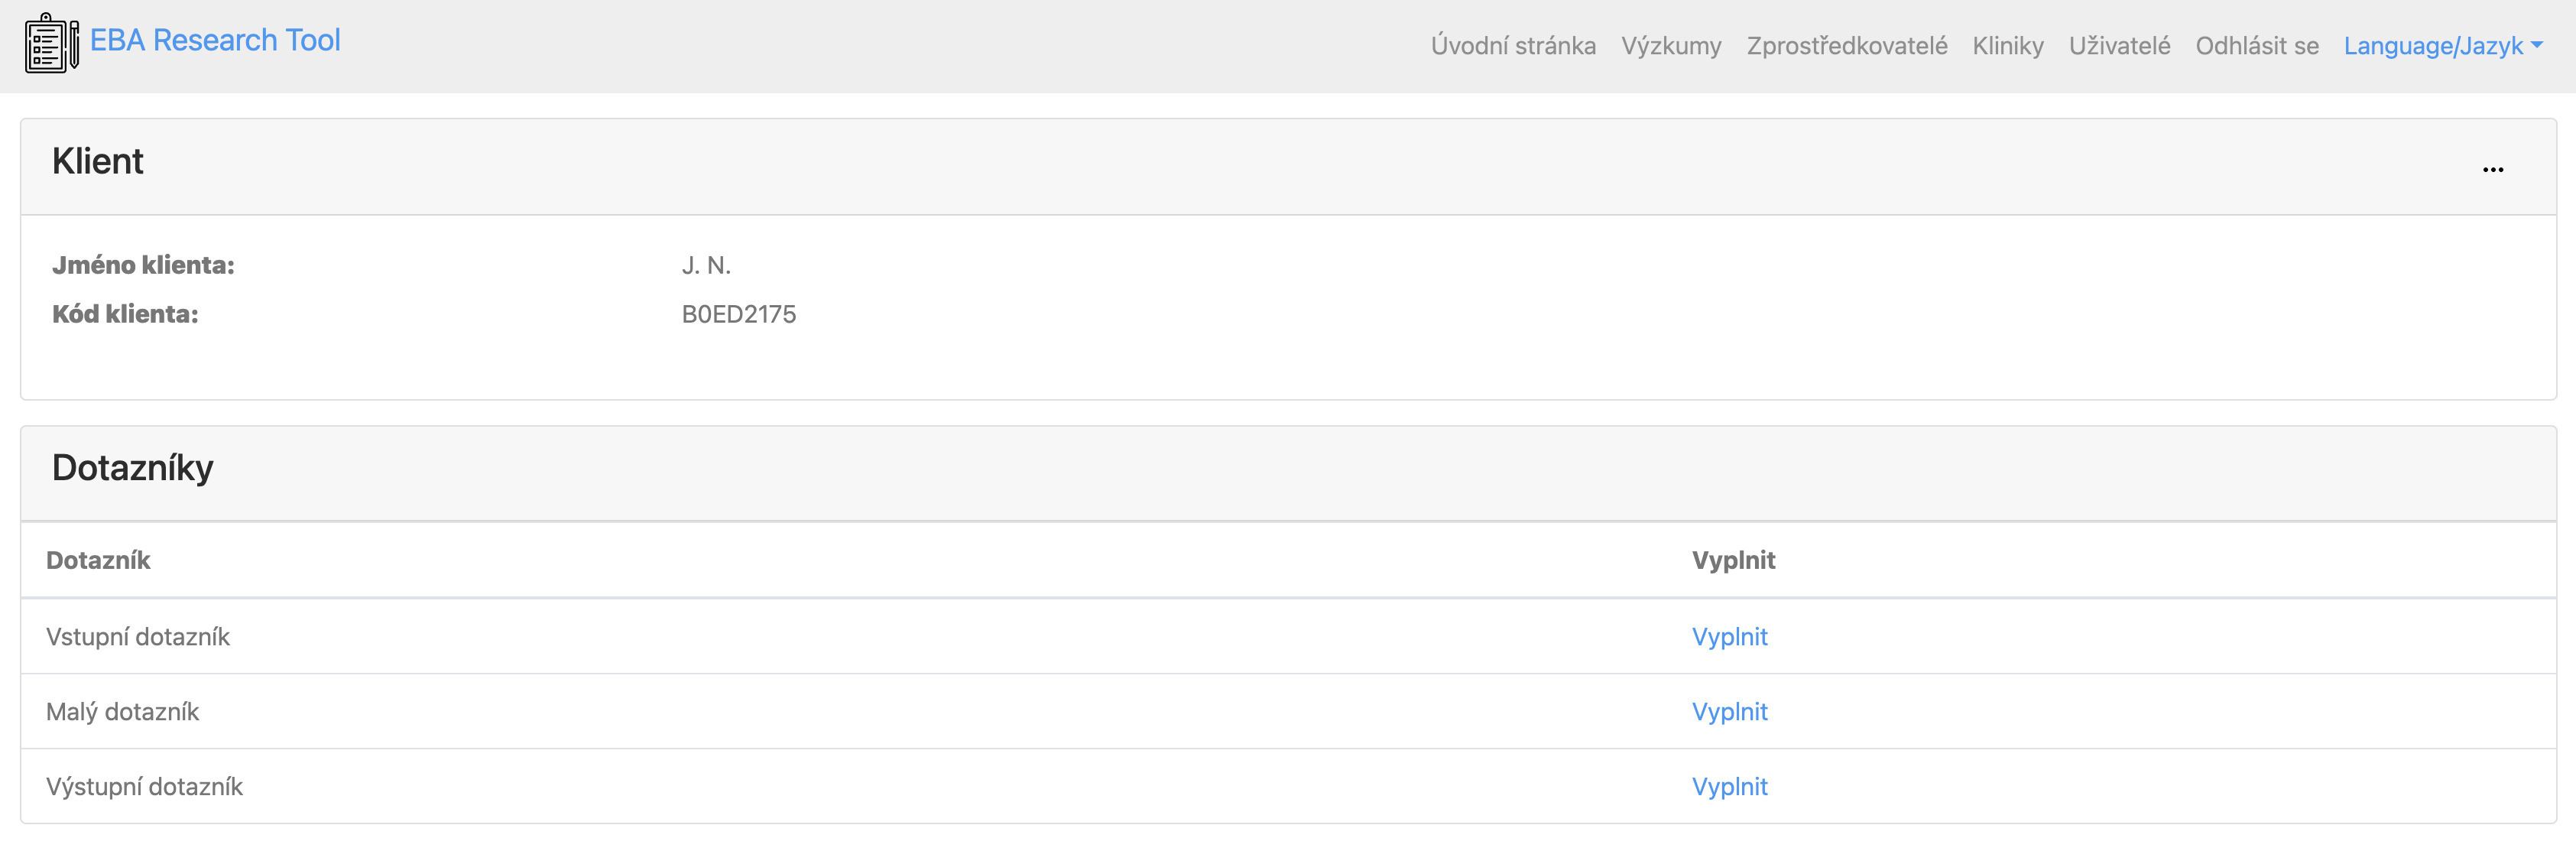Select the Malý dotazník row name
The width and height of the screenshot is (2576, 864).
122,712
